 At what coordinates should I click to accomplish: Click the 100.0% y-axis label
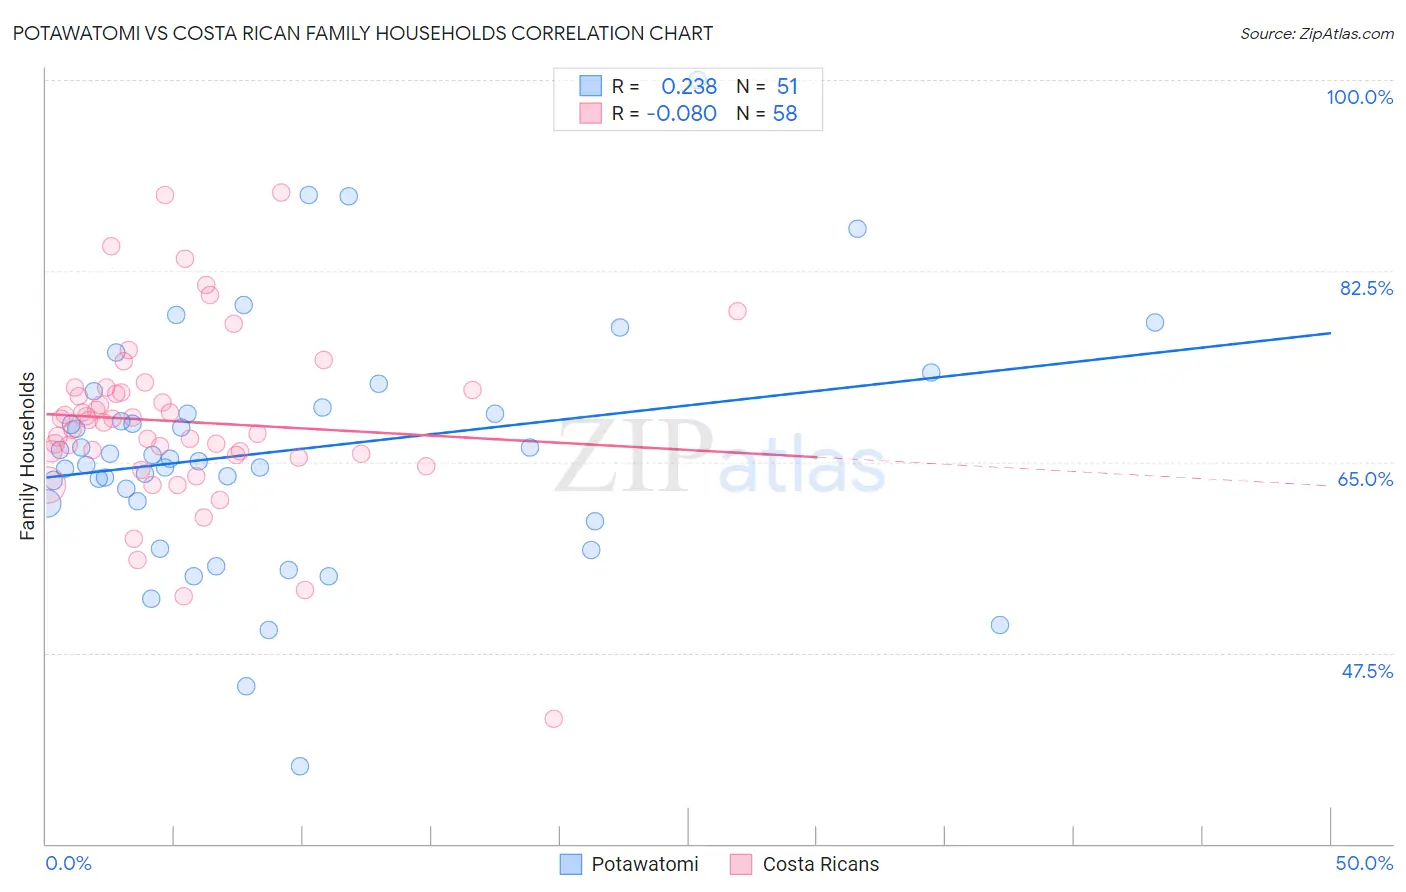point(1360,97)
